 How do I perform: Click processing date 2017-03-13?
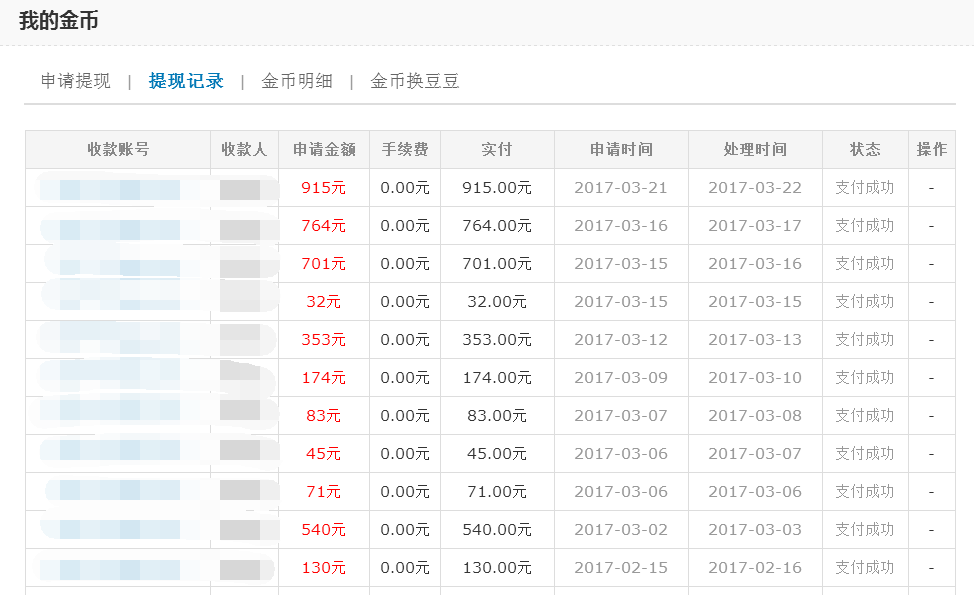point(755,340)
